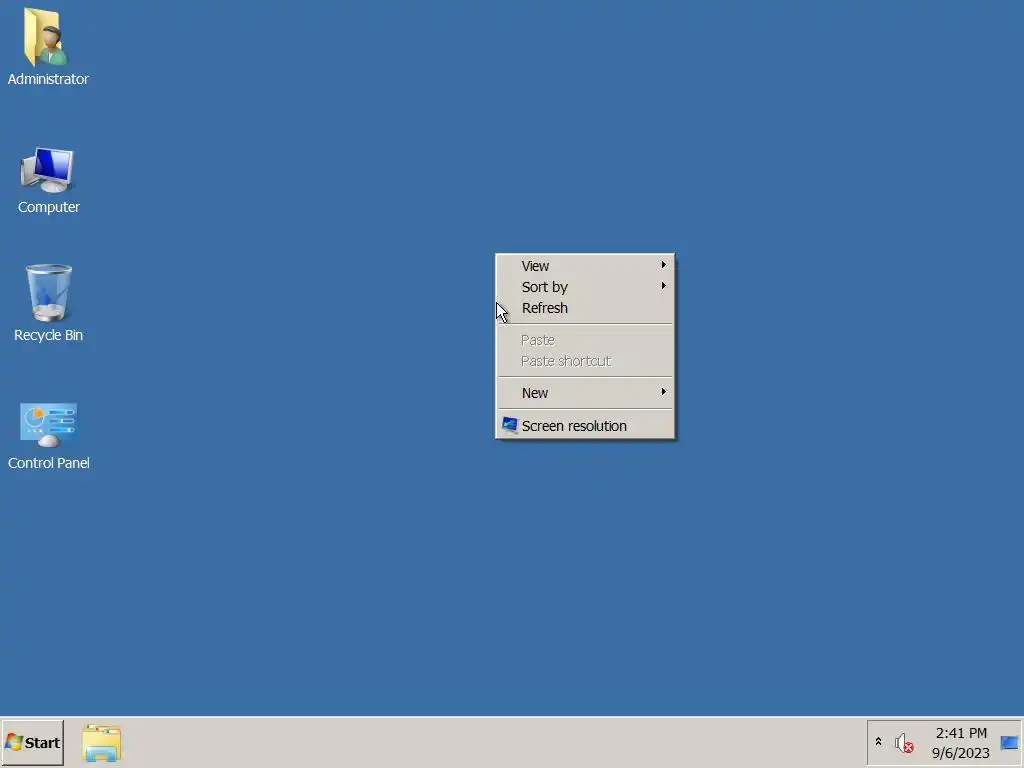Click the greyed-out Paste shortcut entry
Viewport: 1024px width, 768px height.
585,360
